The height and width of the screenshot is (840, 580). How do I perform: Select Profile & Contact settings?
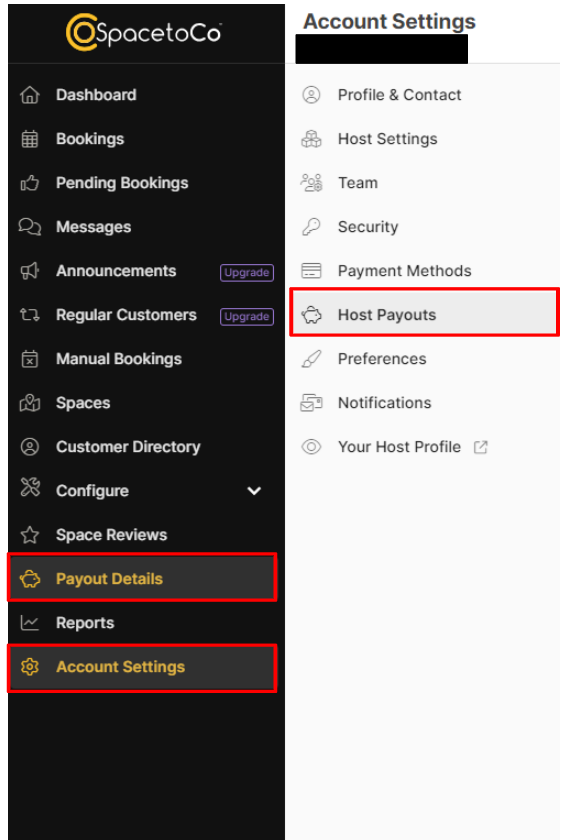click(x=399, y=95)
